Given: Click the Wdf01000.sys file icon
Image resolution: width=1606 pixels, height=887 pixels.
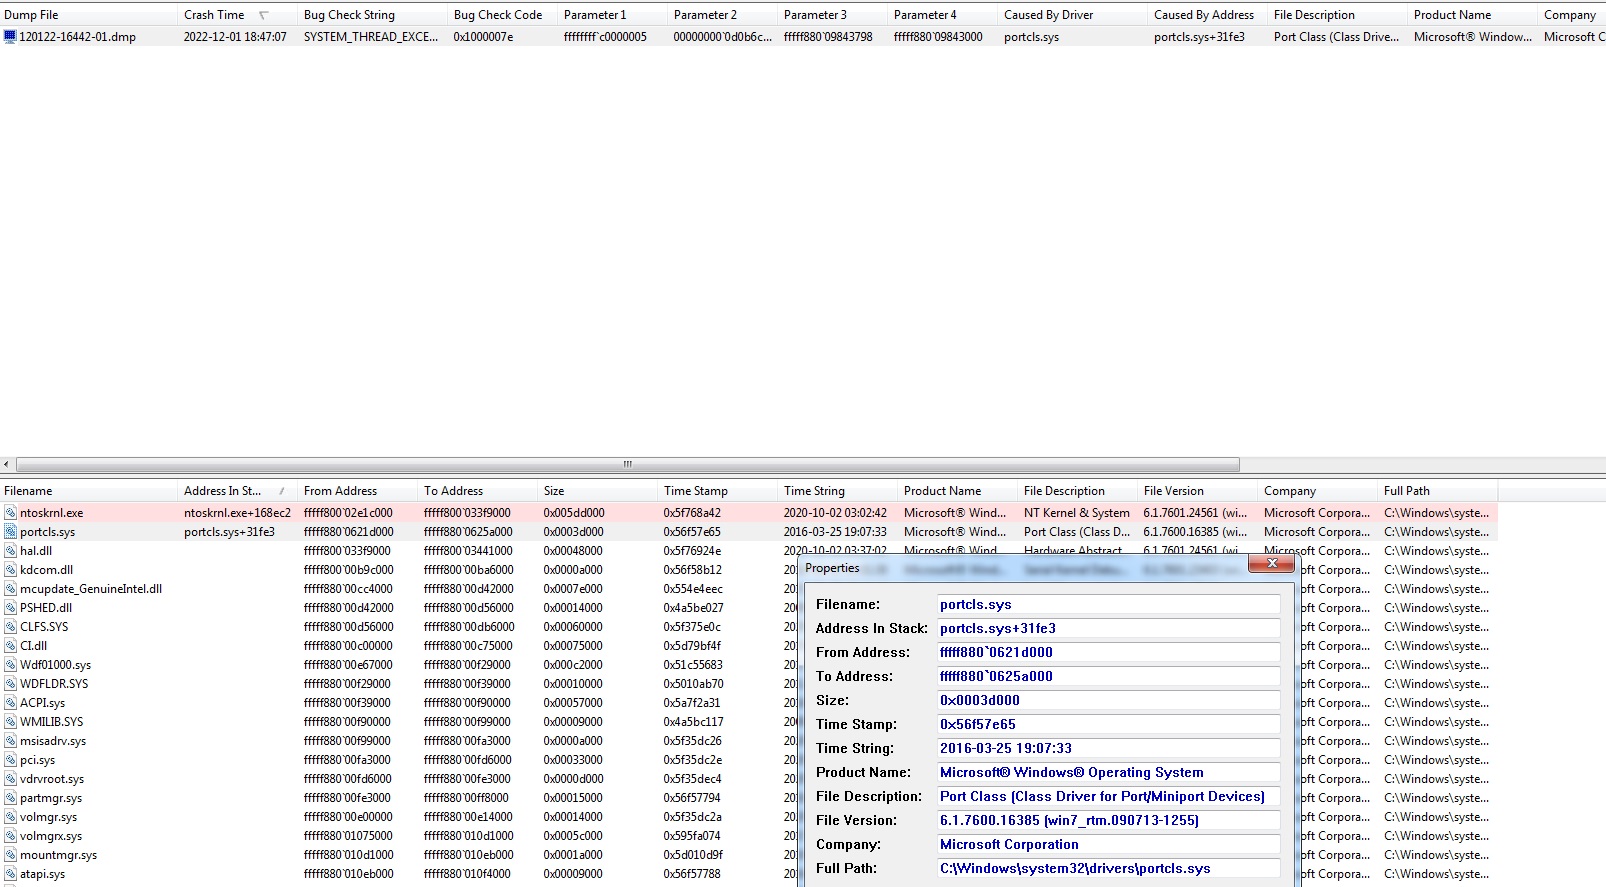Looking at the screenshot, I should coord(10,665).
